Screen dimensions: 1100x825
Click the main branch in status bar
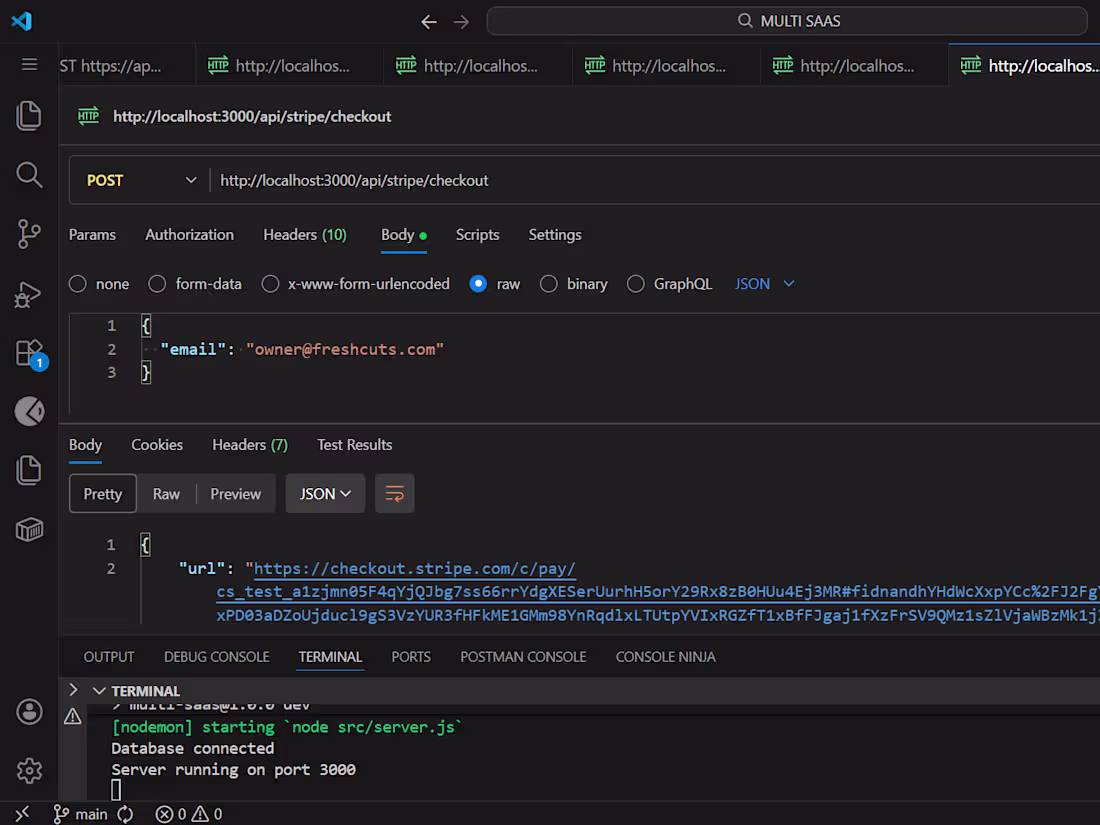81,814
